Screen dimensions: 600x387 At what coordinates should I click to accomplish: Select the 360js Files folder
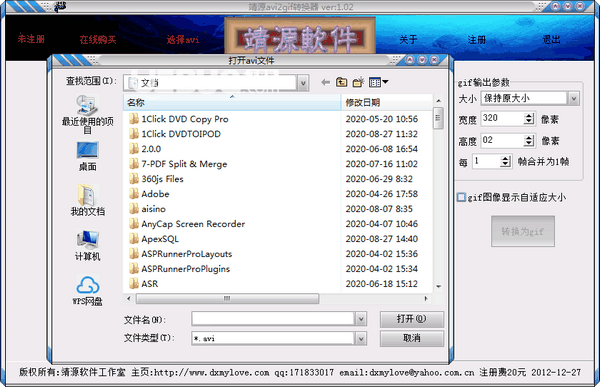(x=156, y=179)
